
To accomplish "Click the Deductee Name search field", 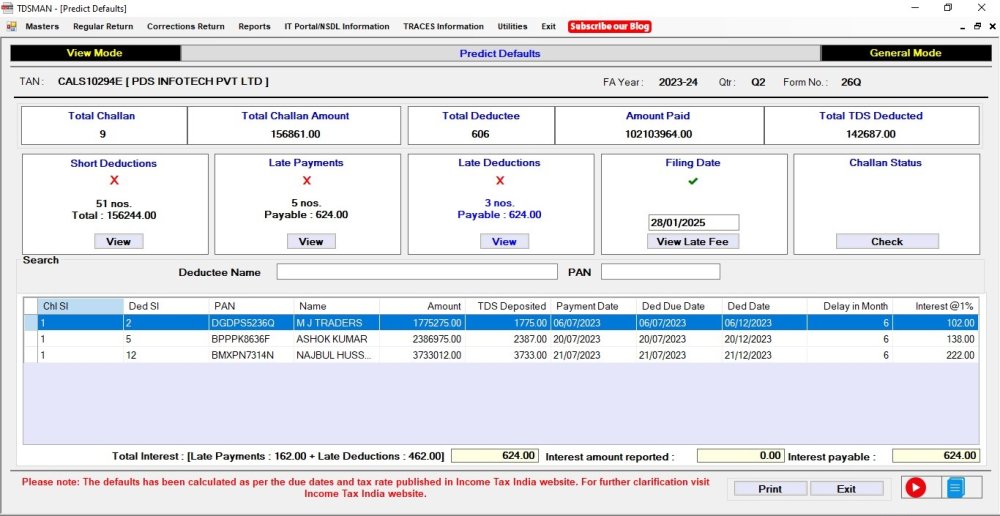I will click(417, 272).
